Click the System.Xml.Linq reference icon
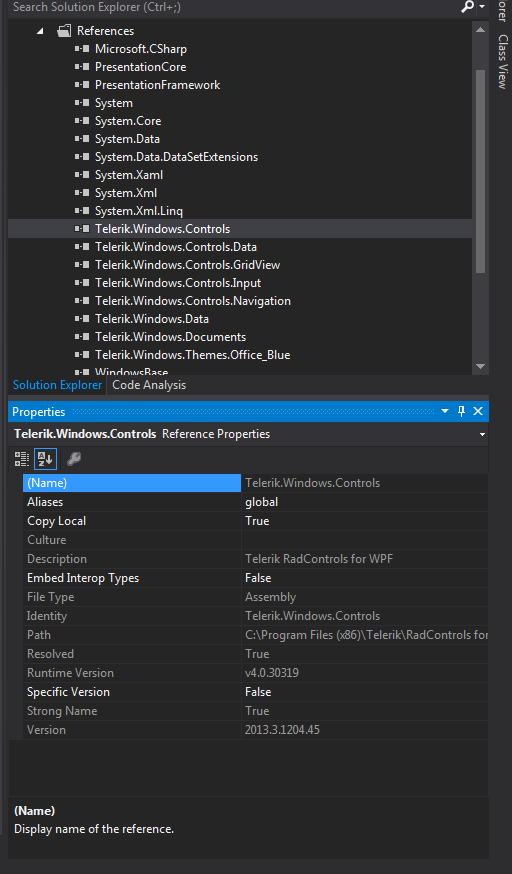The width and height of the screenshot is (512, 874). coord(82,211)
